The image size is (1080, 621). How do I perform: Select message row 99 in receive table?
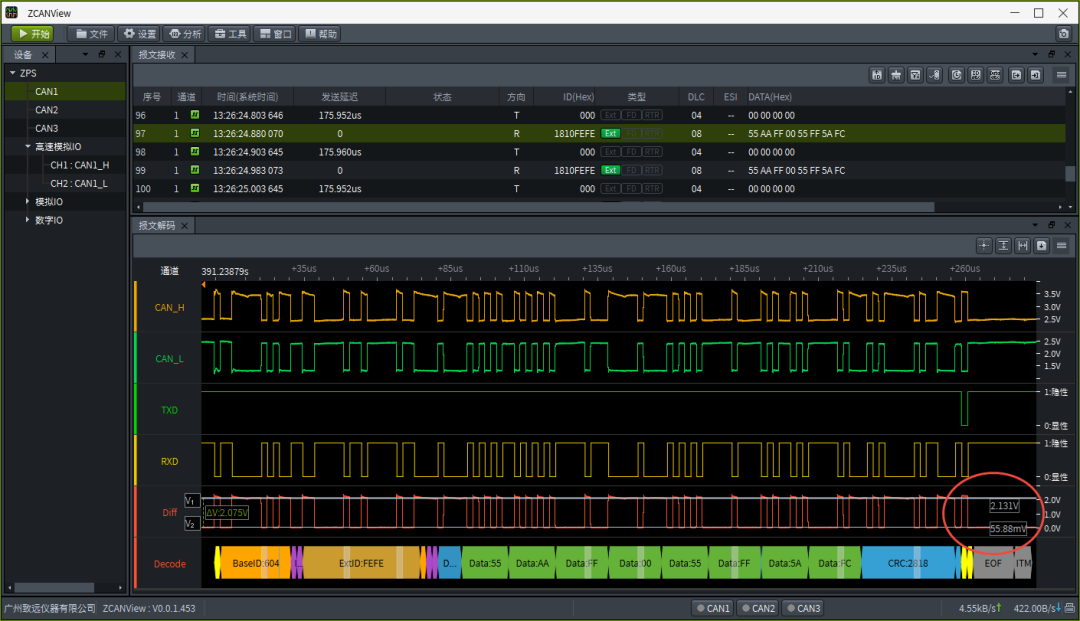click(x=500, y=171)
